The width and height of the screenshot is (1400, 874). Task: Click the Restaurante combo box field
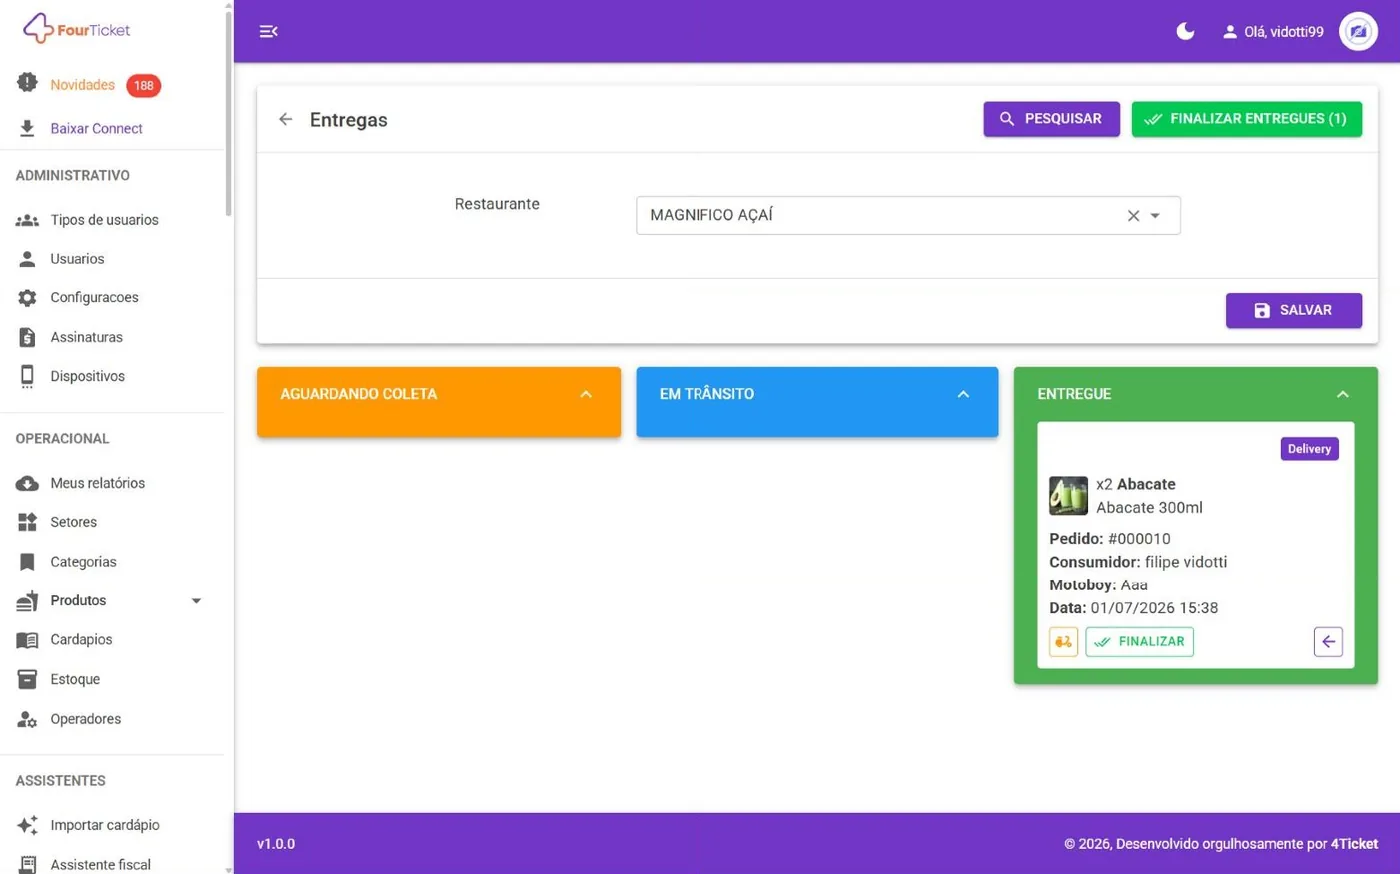click(x=908, y=215)
